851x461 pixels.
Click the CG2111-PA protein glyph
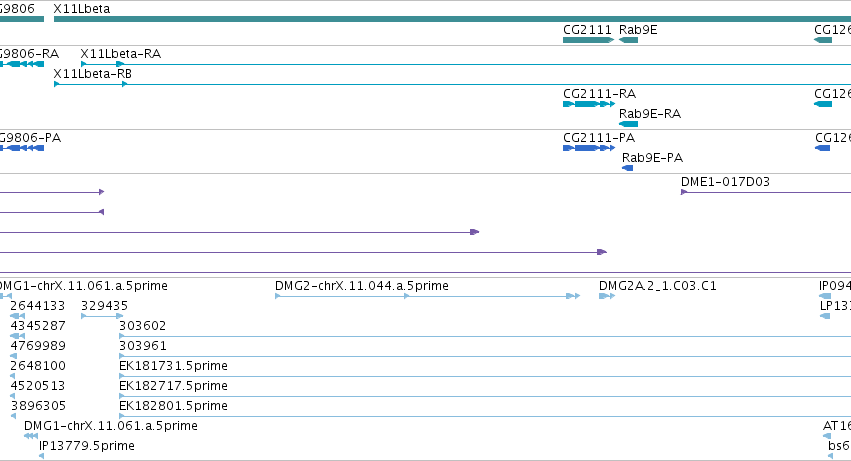(589, 148)
